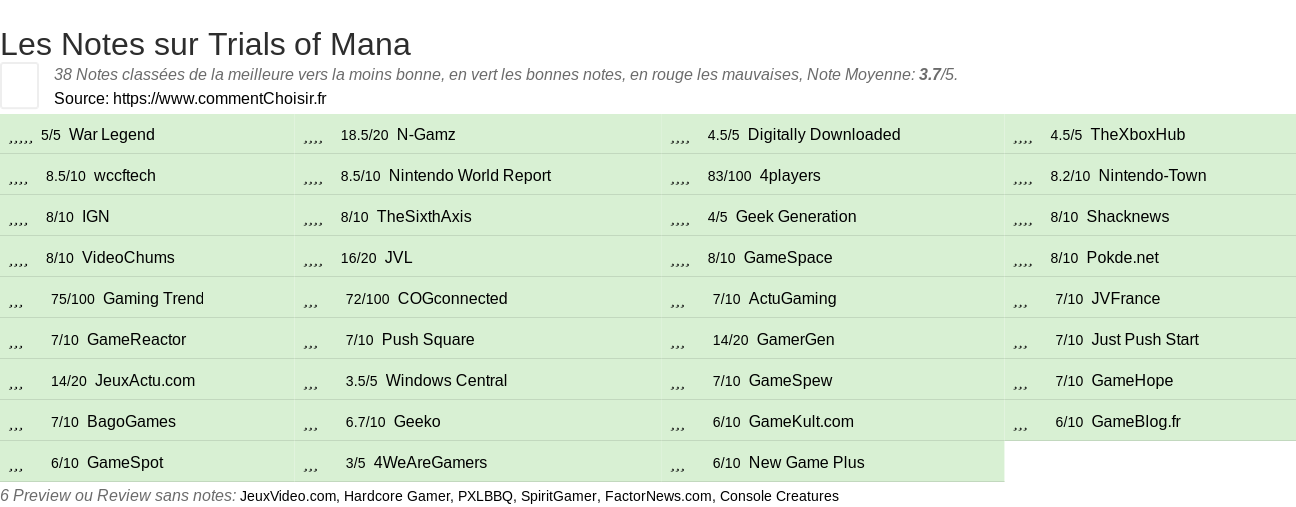Open PXLBBQ unrated review link
Screen dimensions: 1296x507
pos(485,496)
